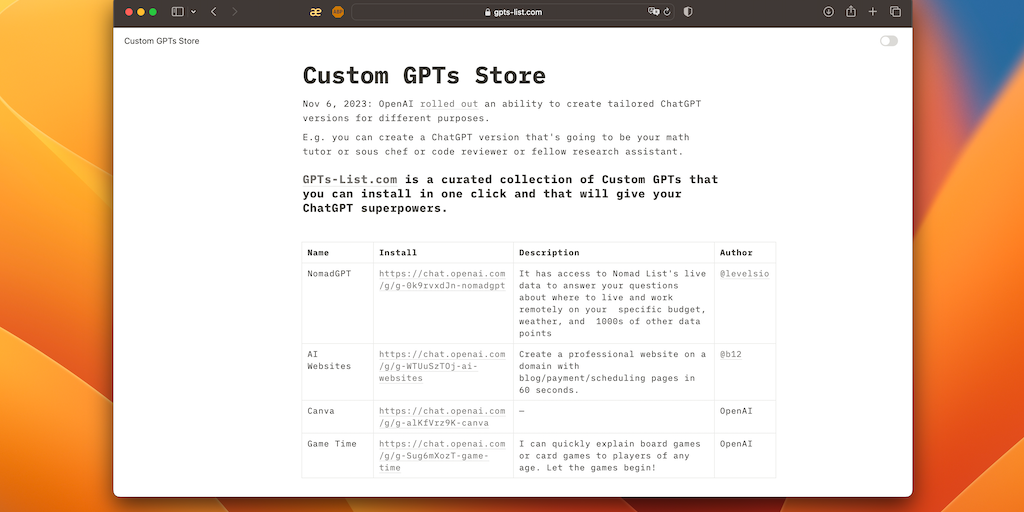Image resolution: width=1024 pixels, height=512 pixels.
Task: Open the GPTs-List.com link
Action: tap(350, 180)
